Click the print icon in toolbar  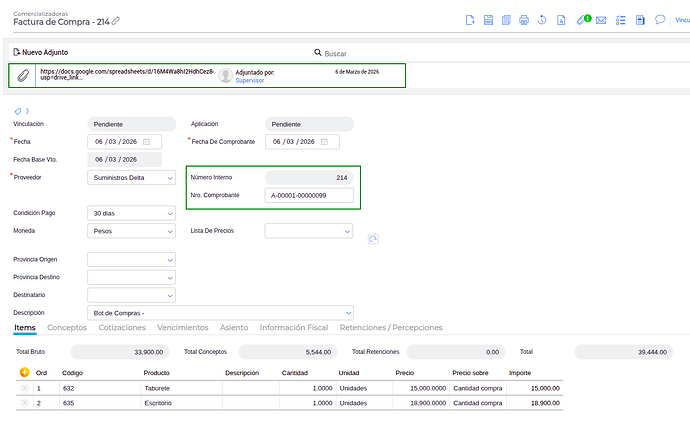523,20
